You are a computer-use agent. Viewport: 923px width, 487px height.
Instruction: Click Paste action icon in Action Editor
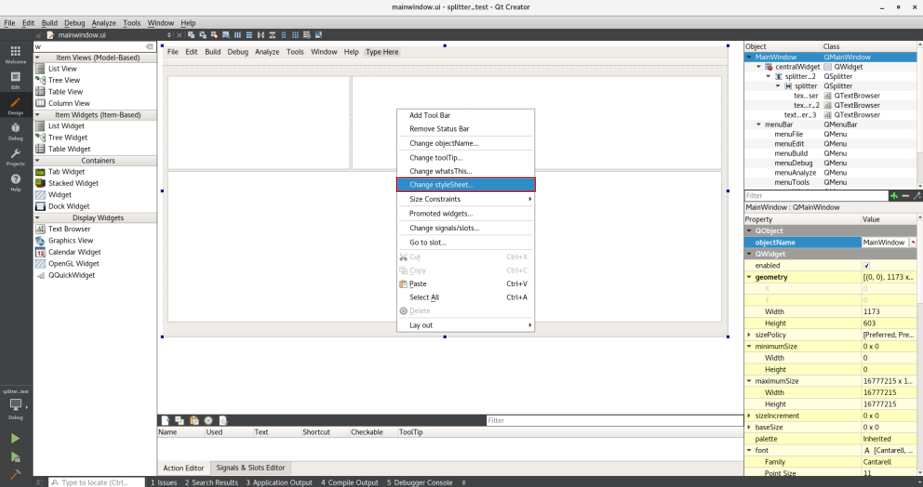(194, 420)
